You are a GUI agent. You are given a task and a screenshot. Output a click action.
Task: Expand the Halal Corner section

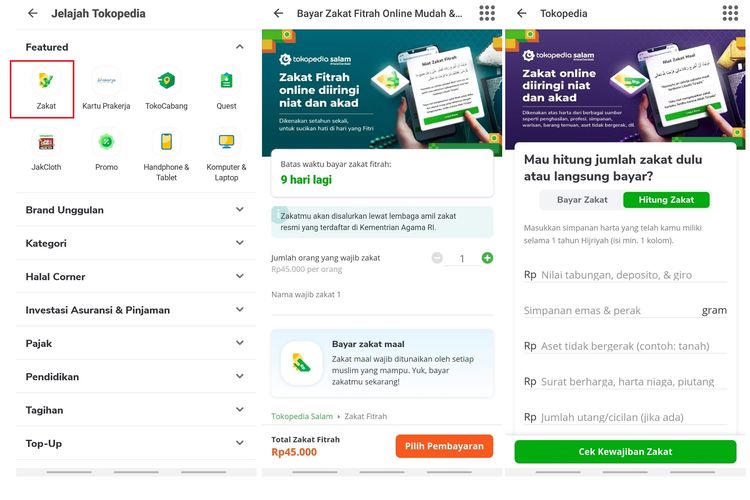[239, 277]
